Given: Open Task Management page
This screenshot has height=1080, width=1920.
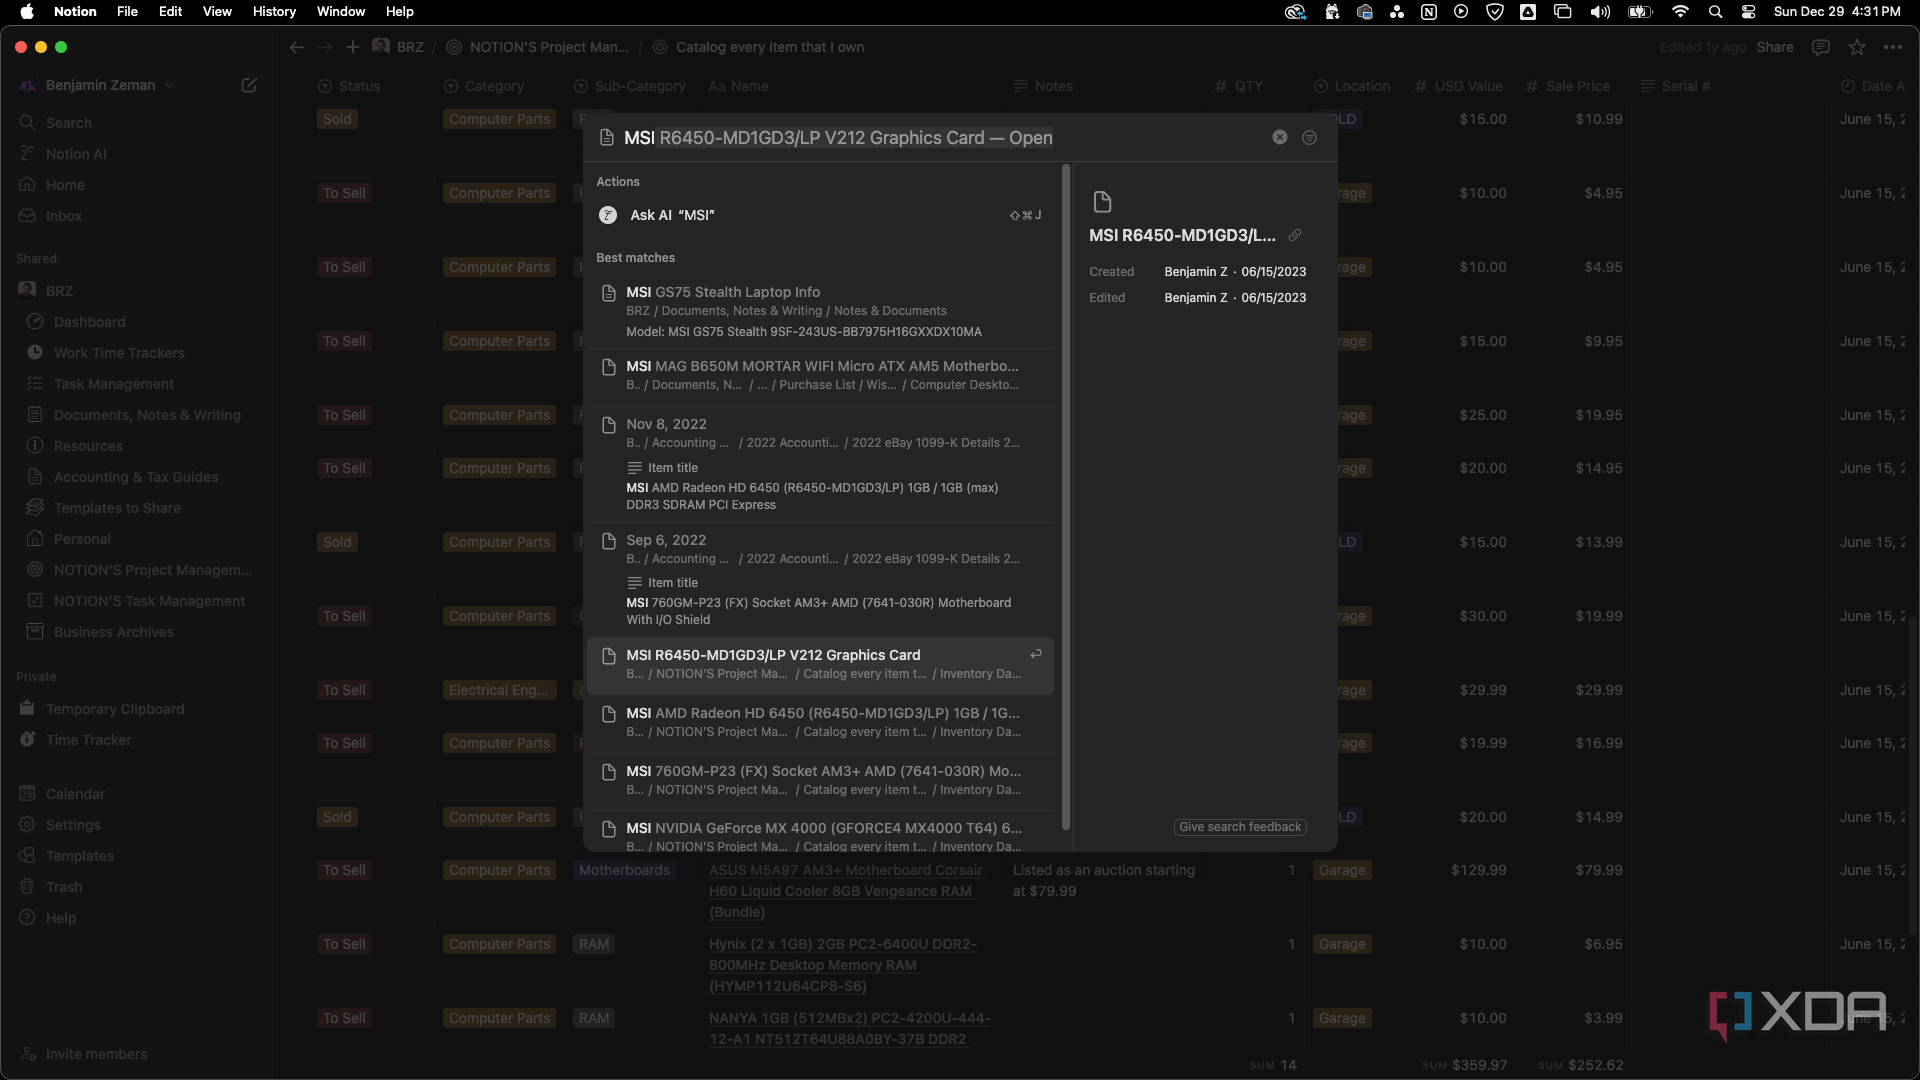Looking at the screenshot, I should [113, 384].
